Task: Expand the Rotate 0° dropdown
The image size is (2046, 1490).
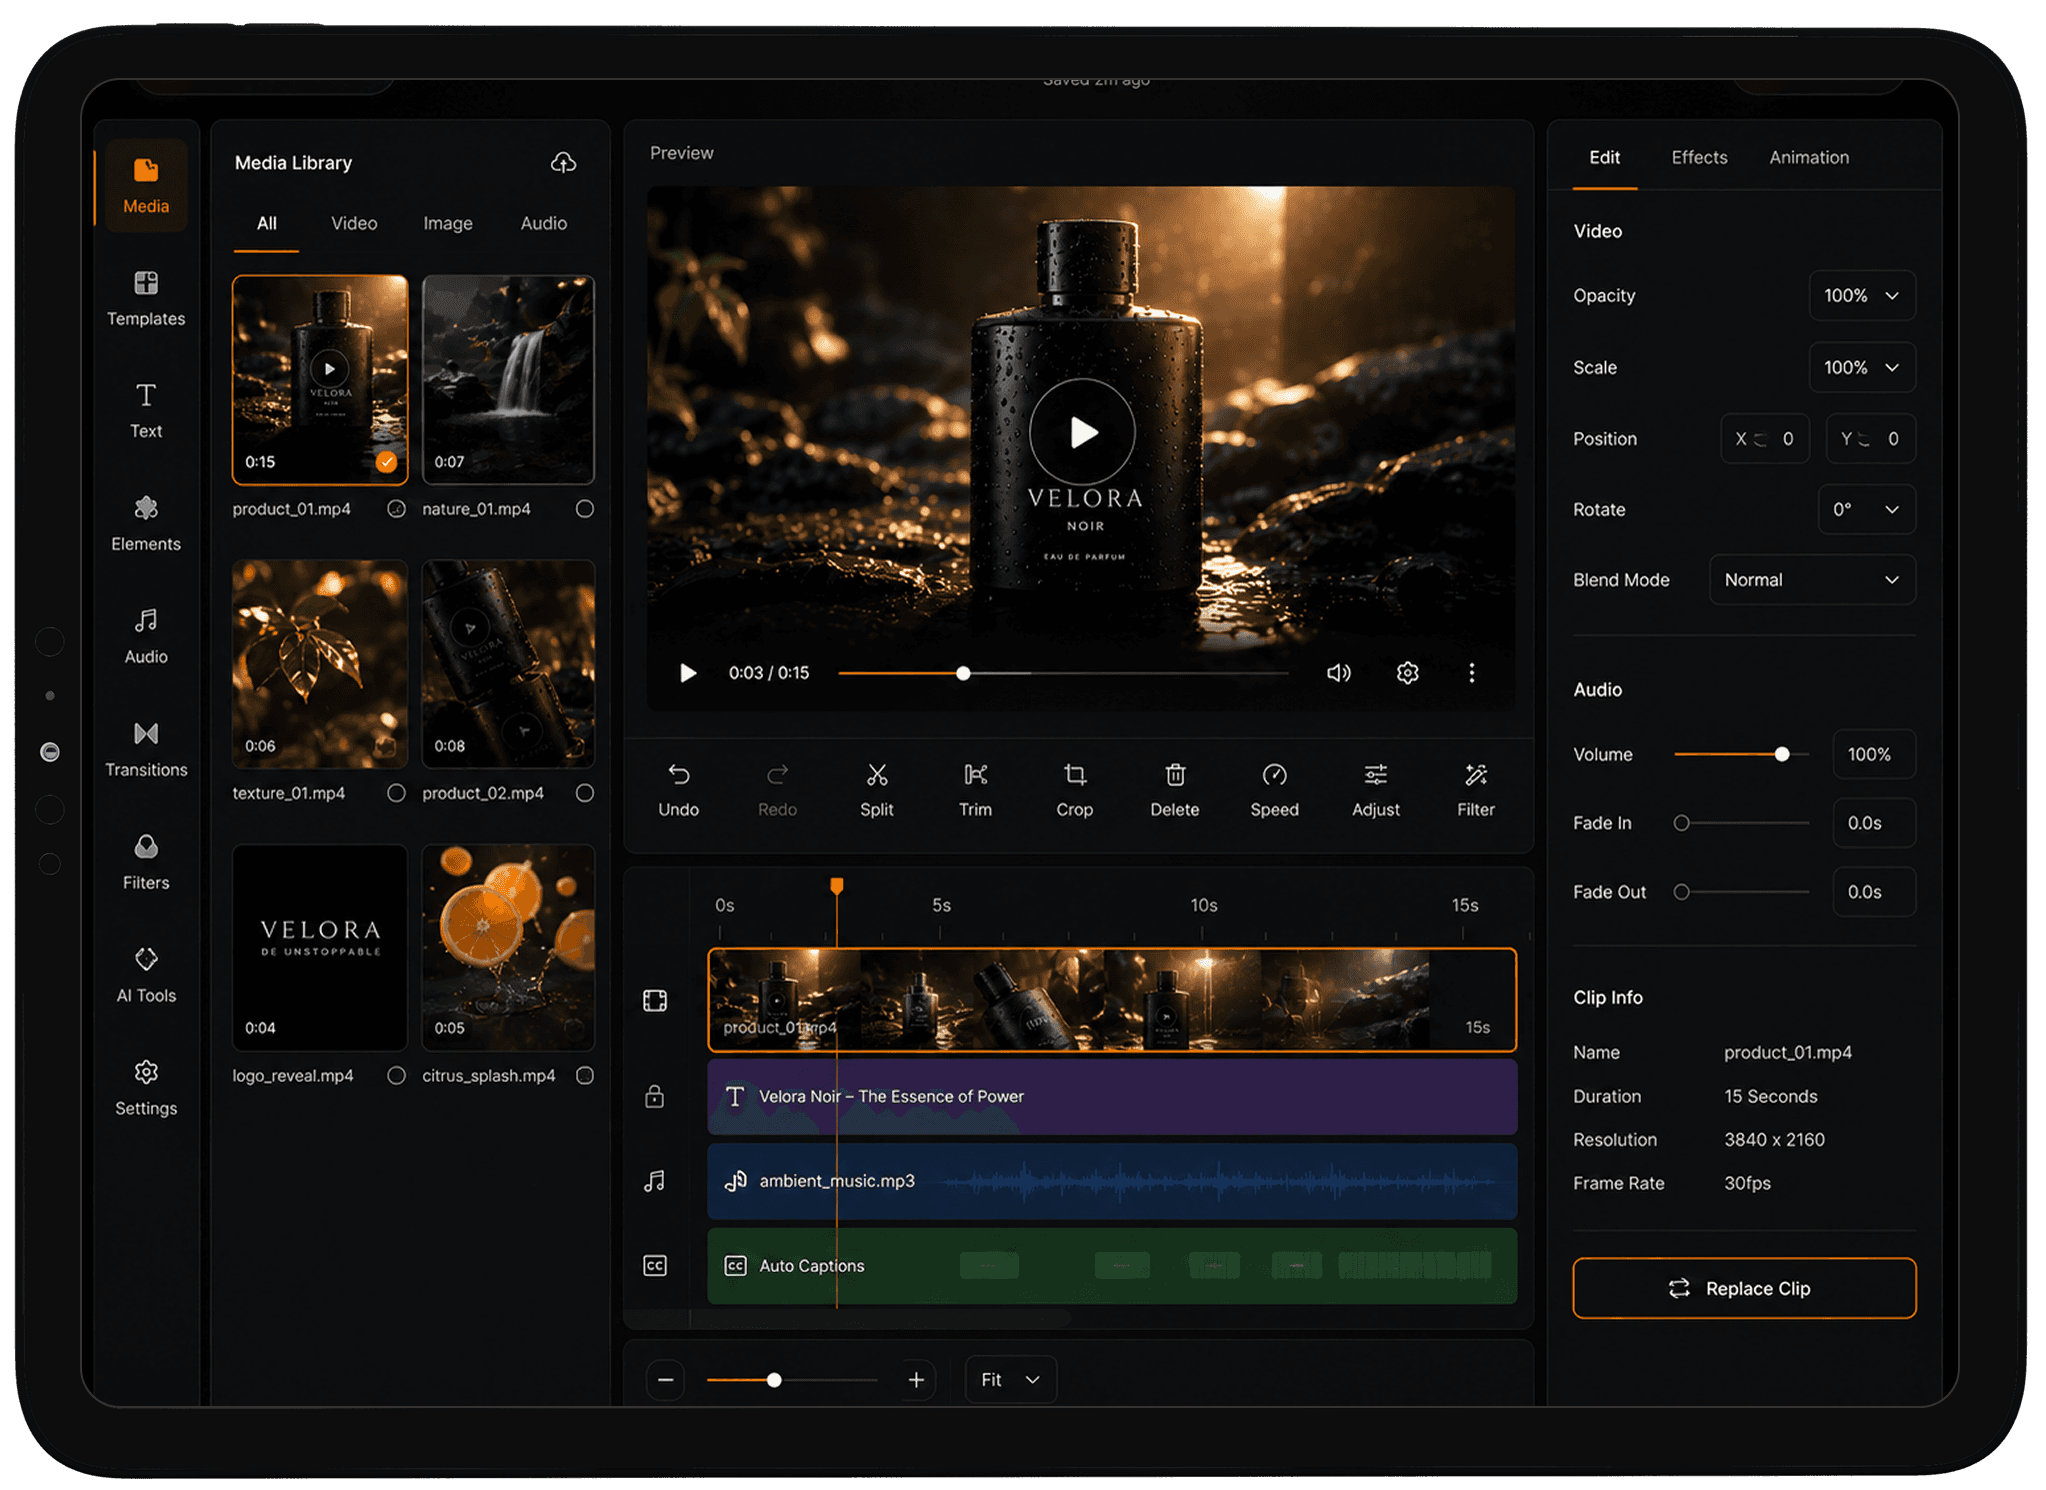Action: 1866,509
